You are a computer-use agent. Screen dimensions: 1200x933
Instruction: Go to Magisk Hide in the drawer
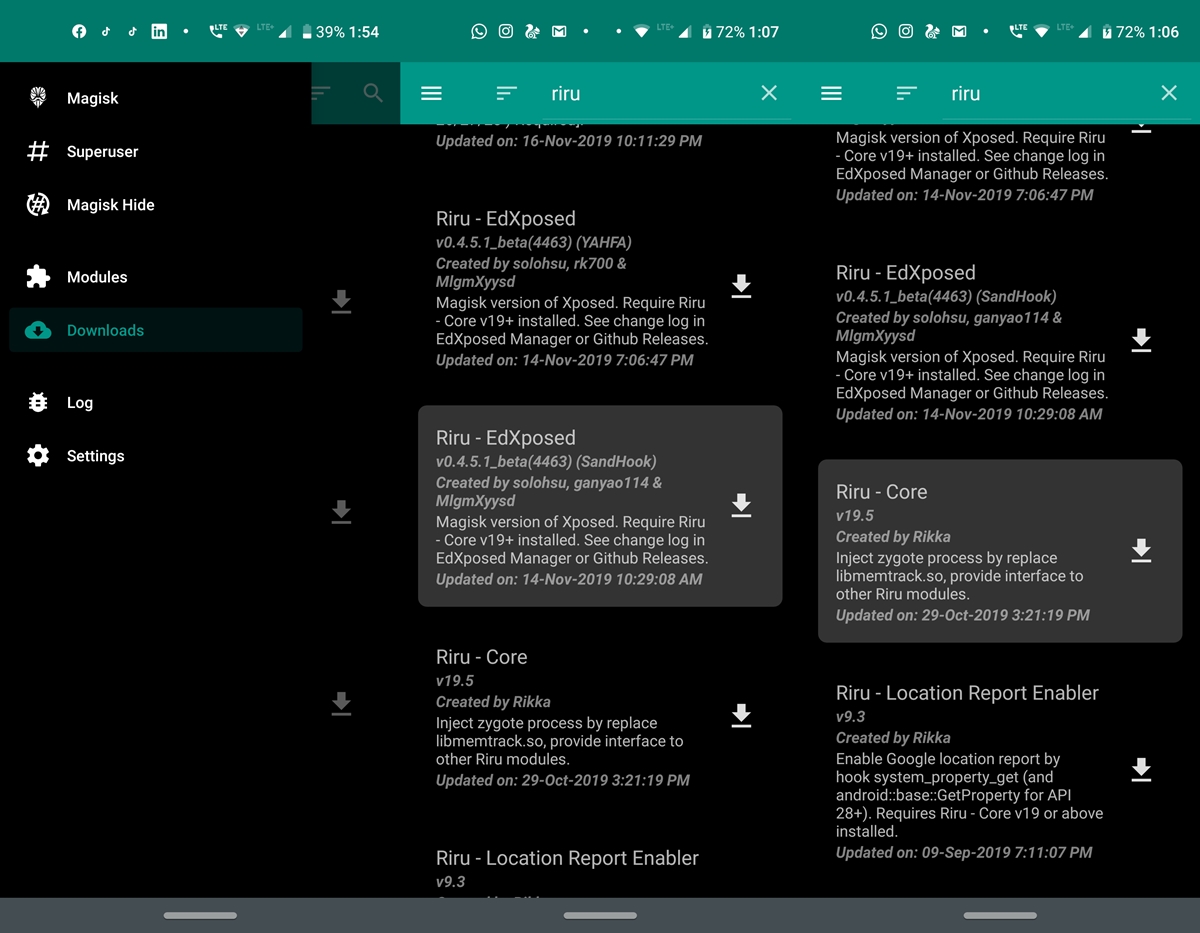[x=155, y=204]
